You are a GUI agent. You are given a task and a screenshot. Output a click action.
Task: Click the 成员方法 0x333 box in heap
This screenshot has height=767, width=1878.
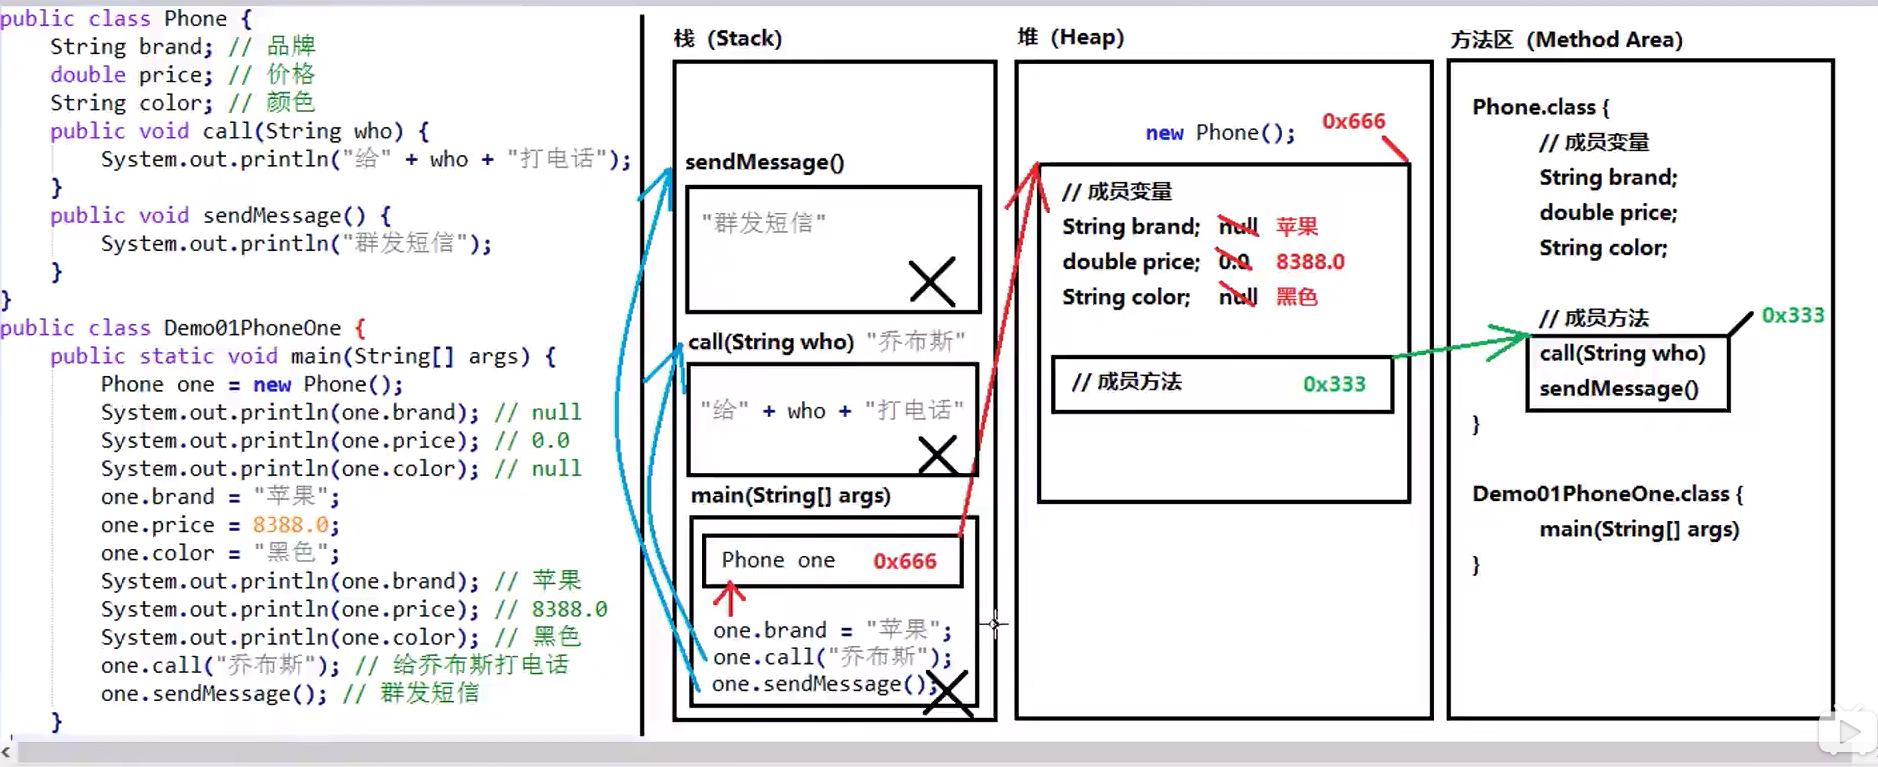(x=1222, y=384)
